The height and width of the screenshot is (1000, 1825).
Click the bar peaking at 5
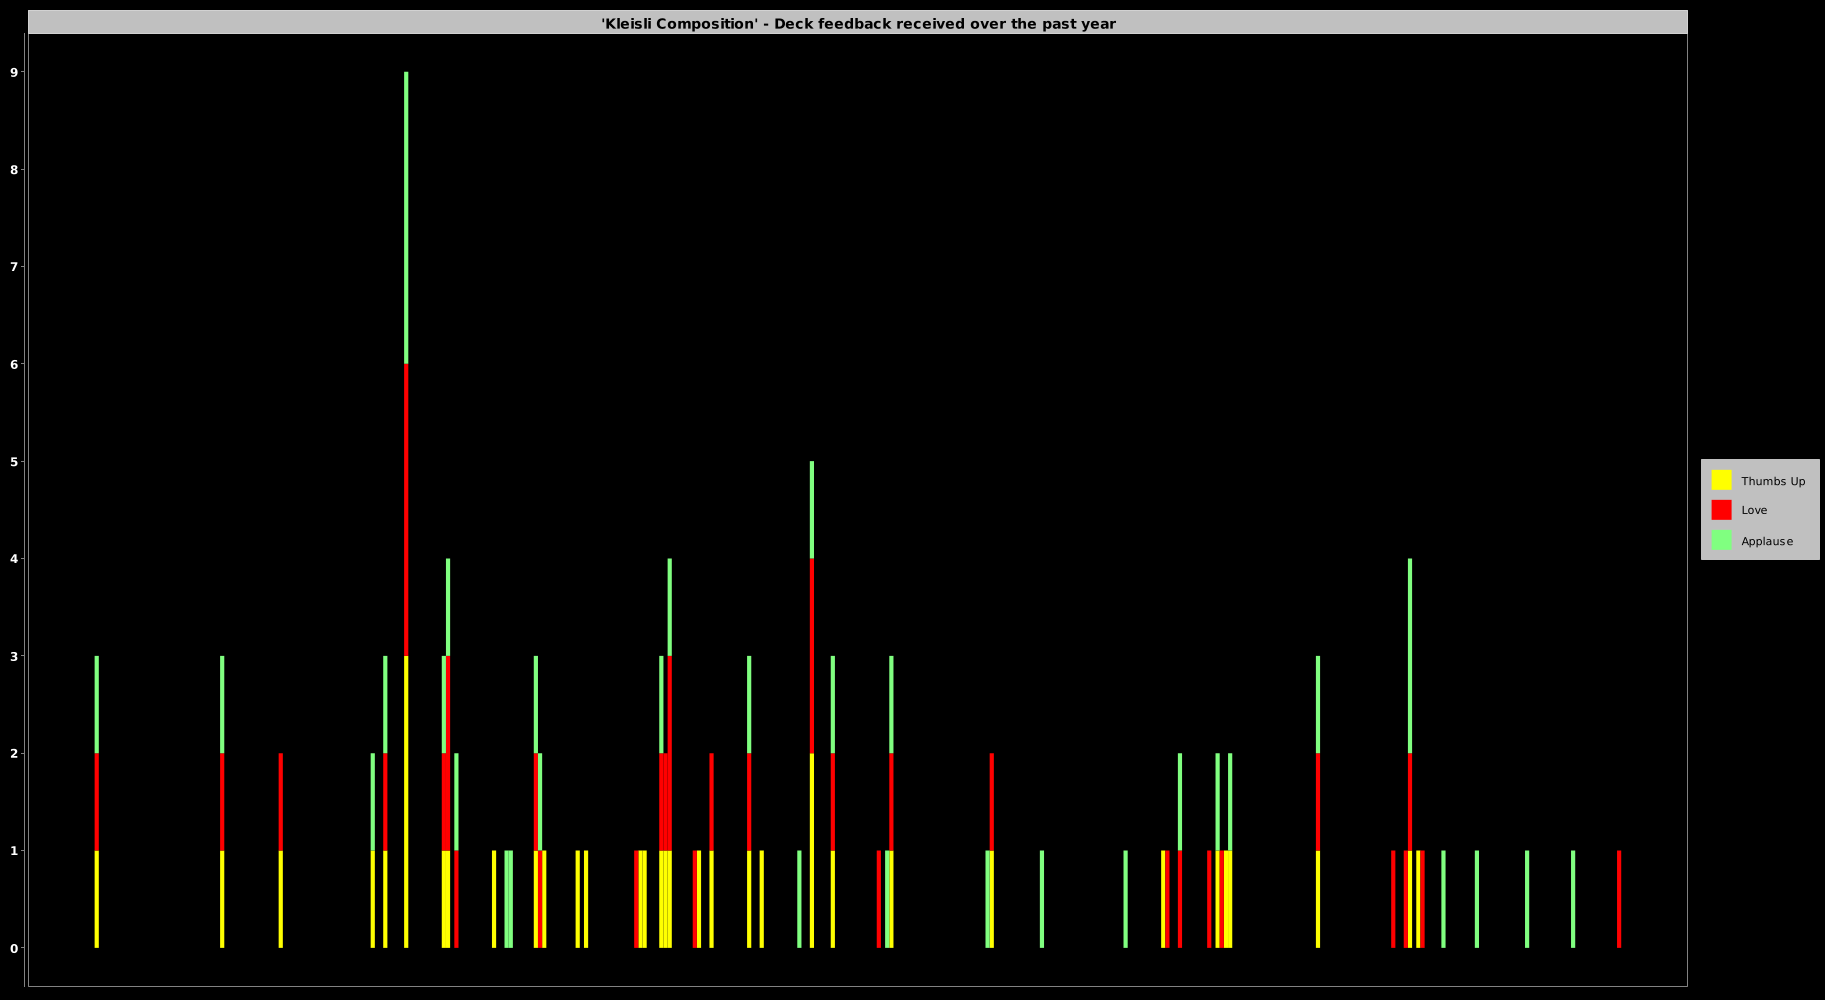pyautogui.click(x=812, y=704)
